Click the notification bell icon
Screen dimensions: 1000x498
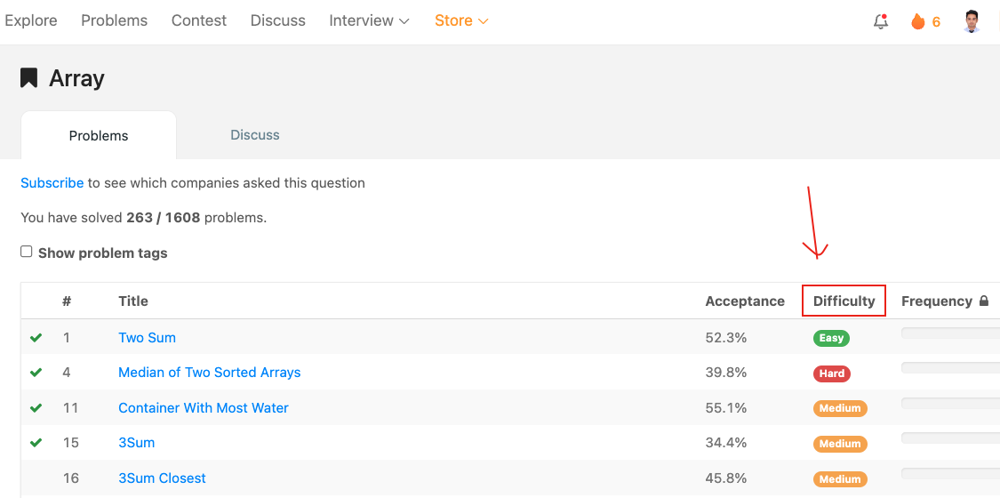[x=880, y=21]
